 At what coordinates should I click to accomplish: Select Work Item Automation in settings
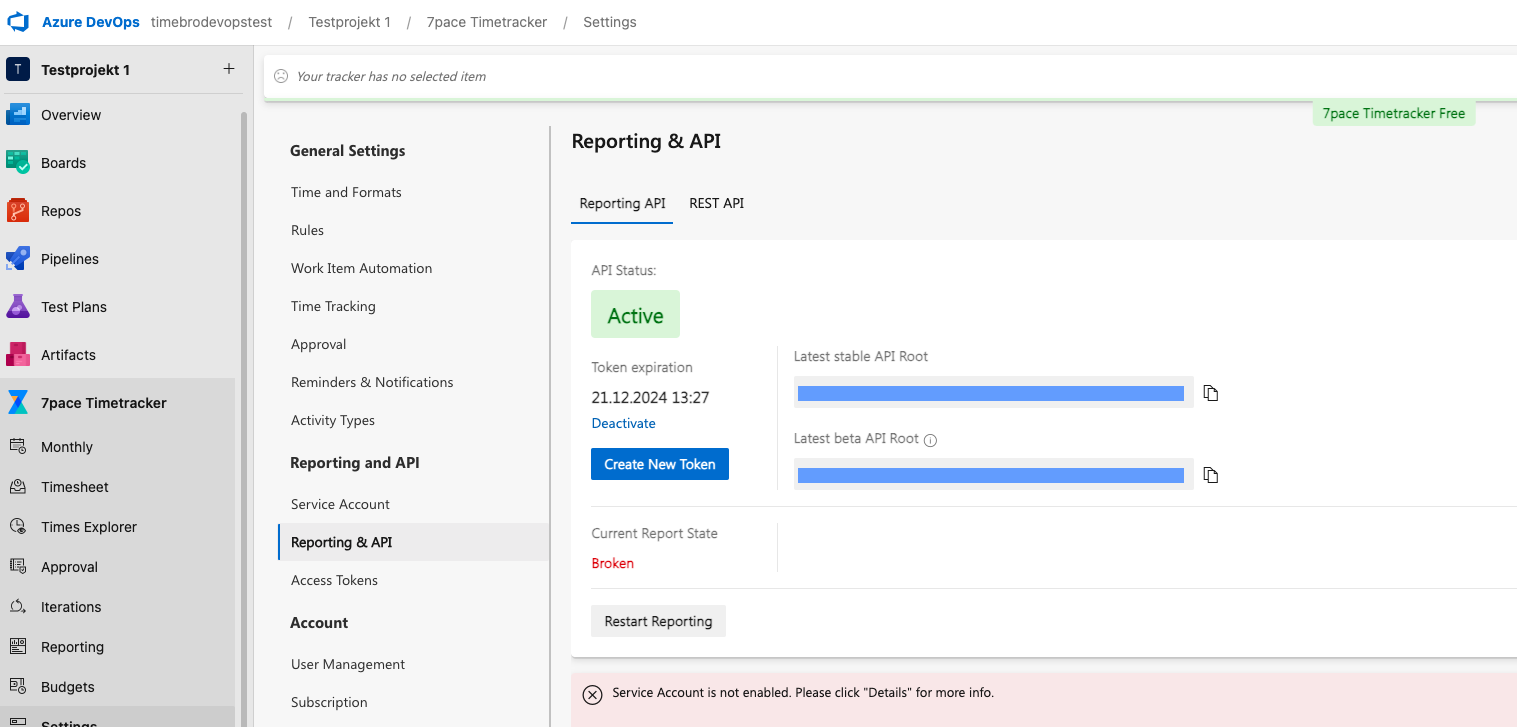(x=361, y=268)
